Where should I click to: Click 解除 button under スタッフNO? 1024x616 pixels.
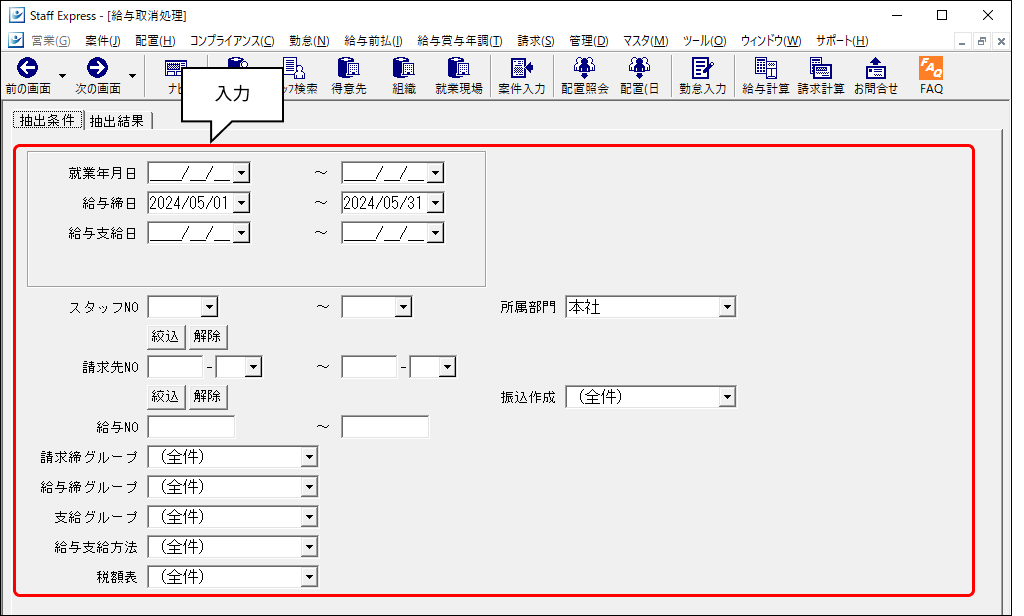pos(208,336)
